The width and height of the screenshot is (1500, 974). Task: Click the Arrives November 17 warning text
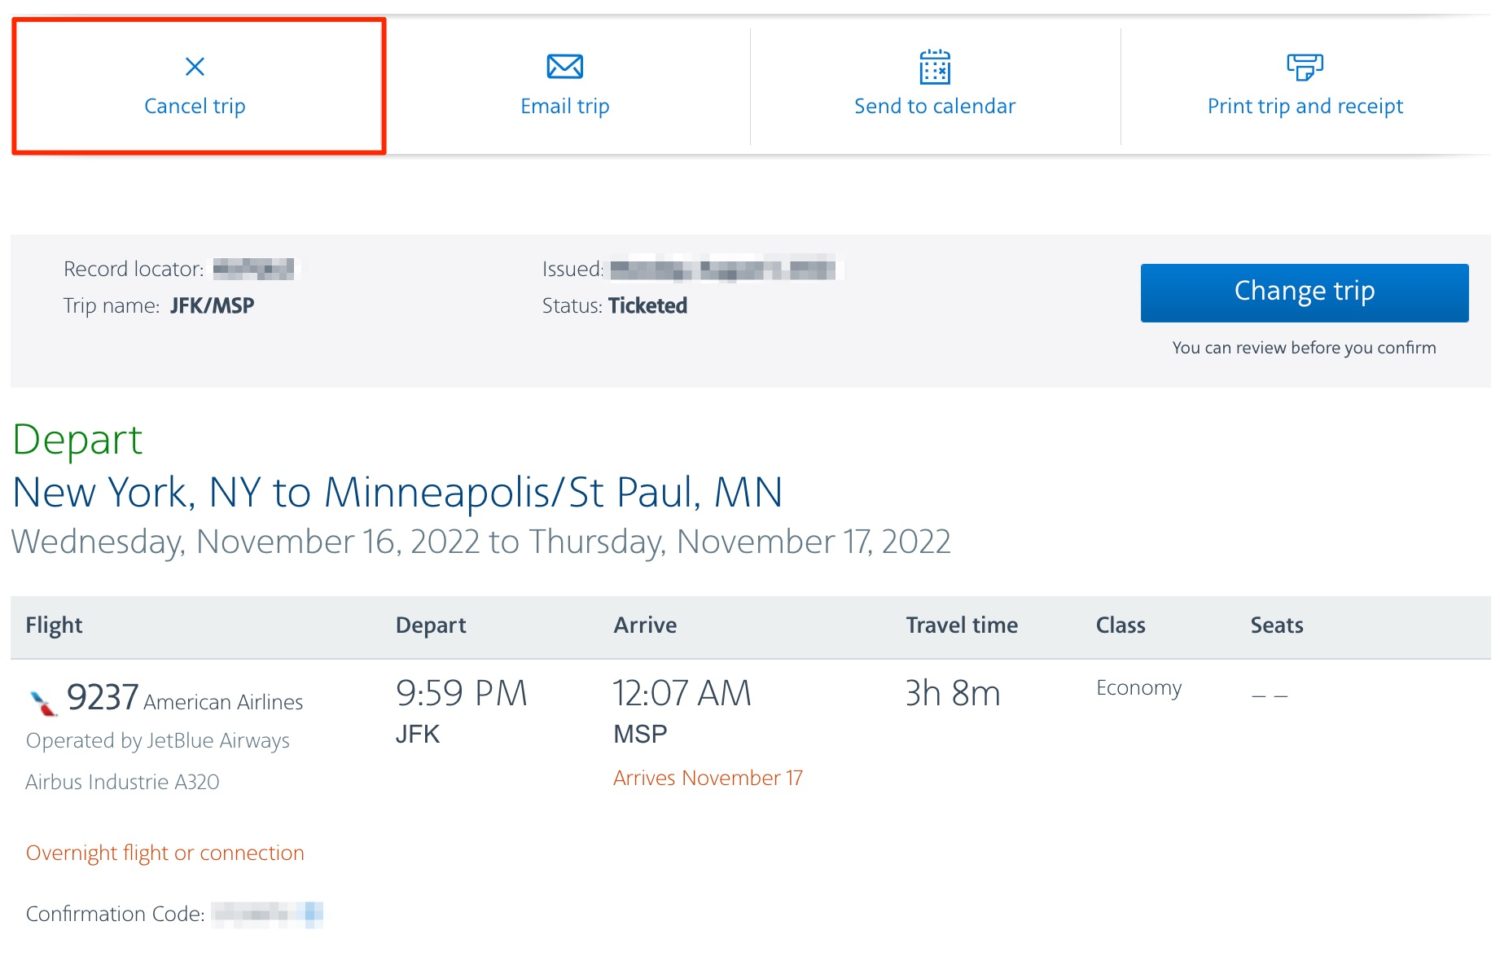pos(707,778)
